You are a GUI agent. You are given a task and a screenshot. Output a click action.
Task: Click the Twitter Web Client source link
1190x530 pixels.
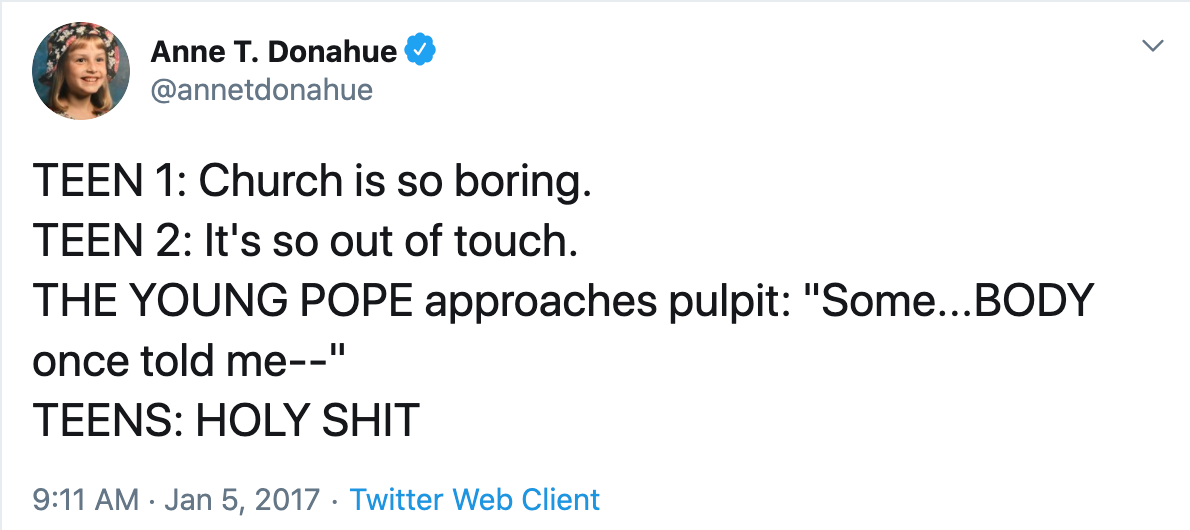(474, 499)
